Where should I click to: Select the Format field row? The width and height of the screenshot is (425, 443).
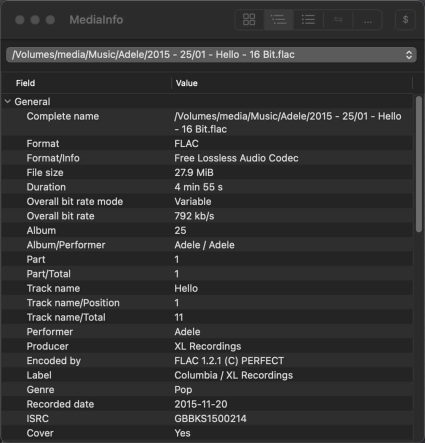[x=207, y=144]
